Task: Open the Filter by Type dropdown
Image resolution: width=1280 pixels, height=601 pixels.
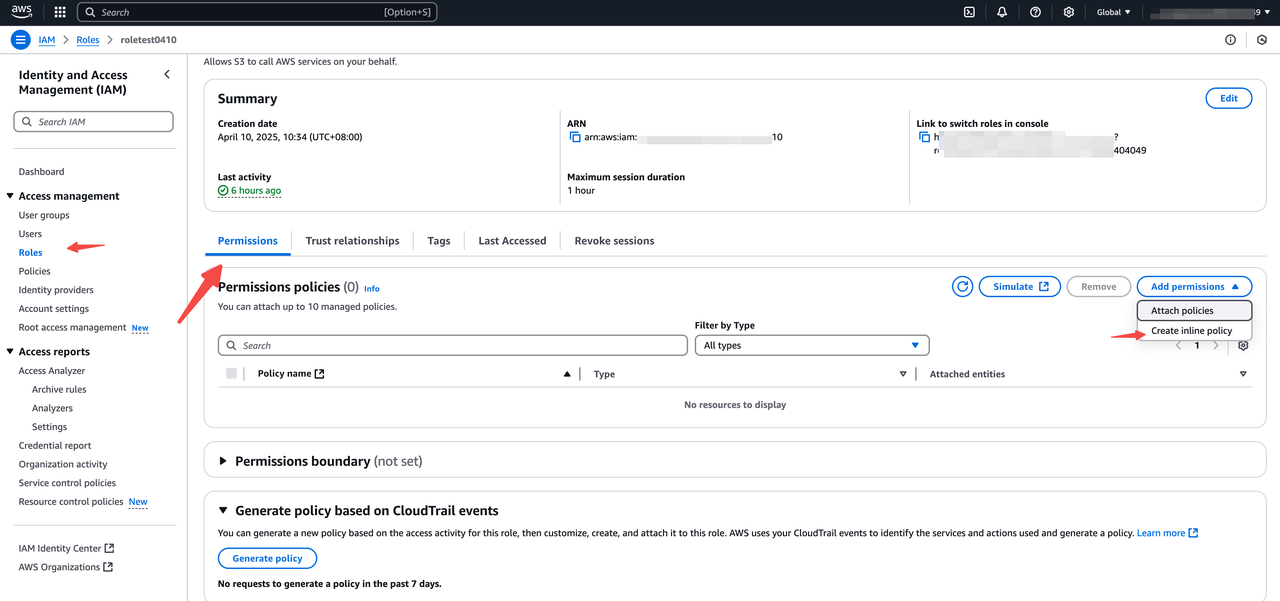Action: [811, 345]
